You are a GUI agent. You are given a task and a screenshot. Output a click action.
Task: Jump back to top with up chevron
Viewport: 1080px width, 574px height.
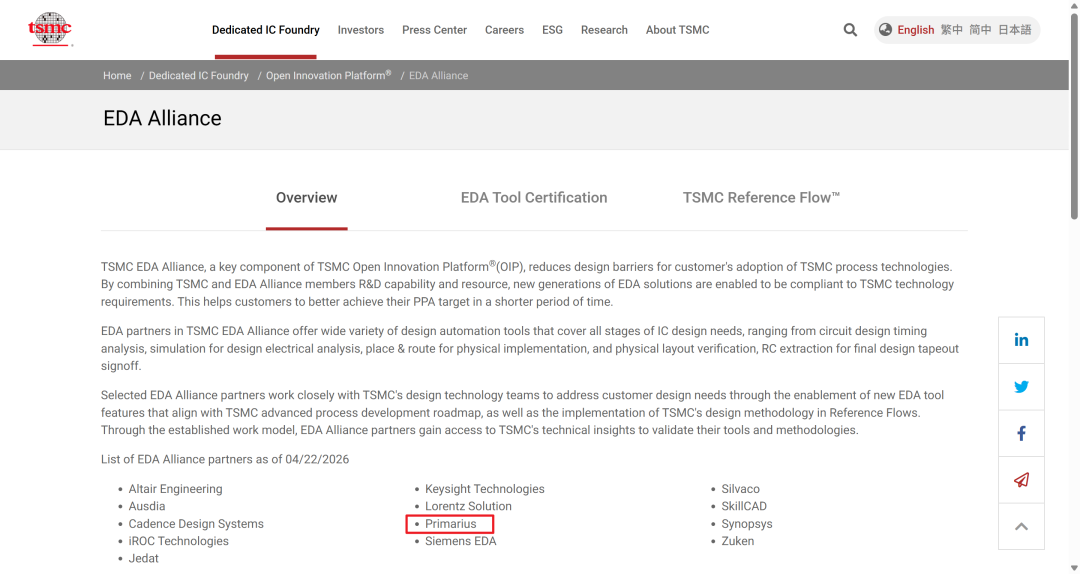[x=1021, y=526]
